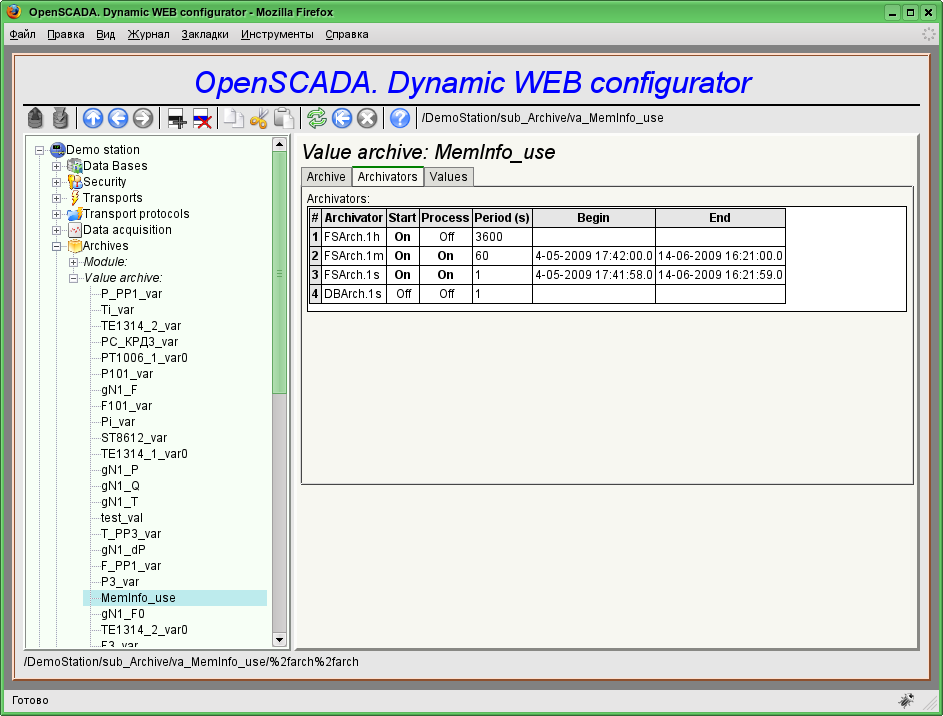Open the Закладки menu

(205, 34)
